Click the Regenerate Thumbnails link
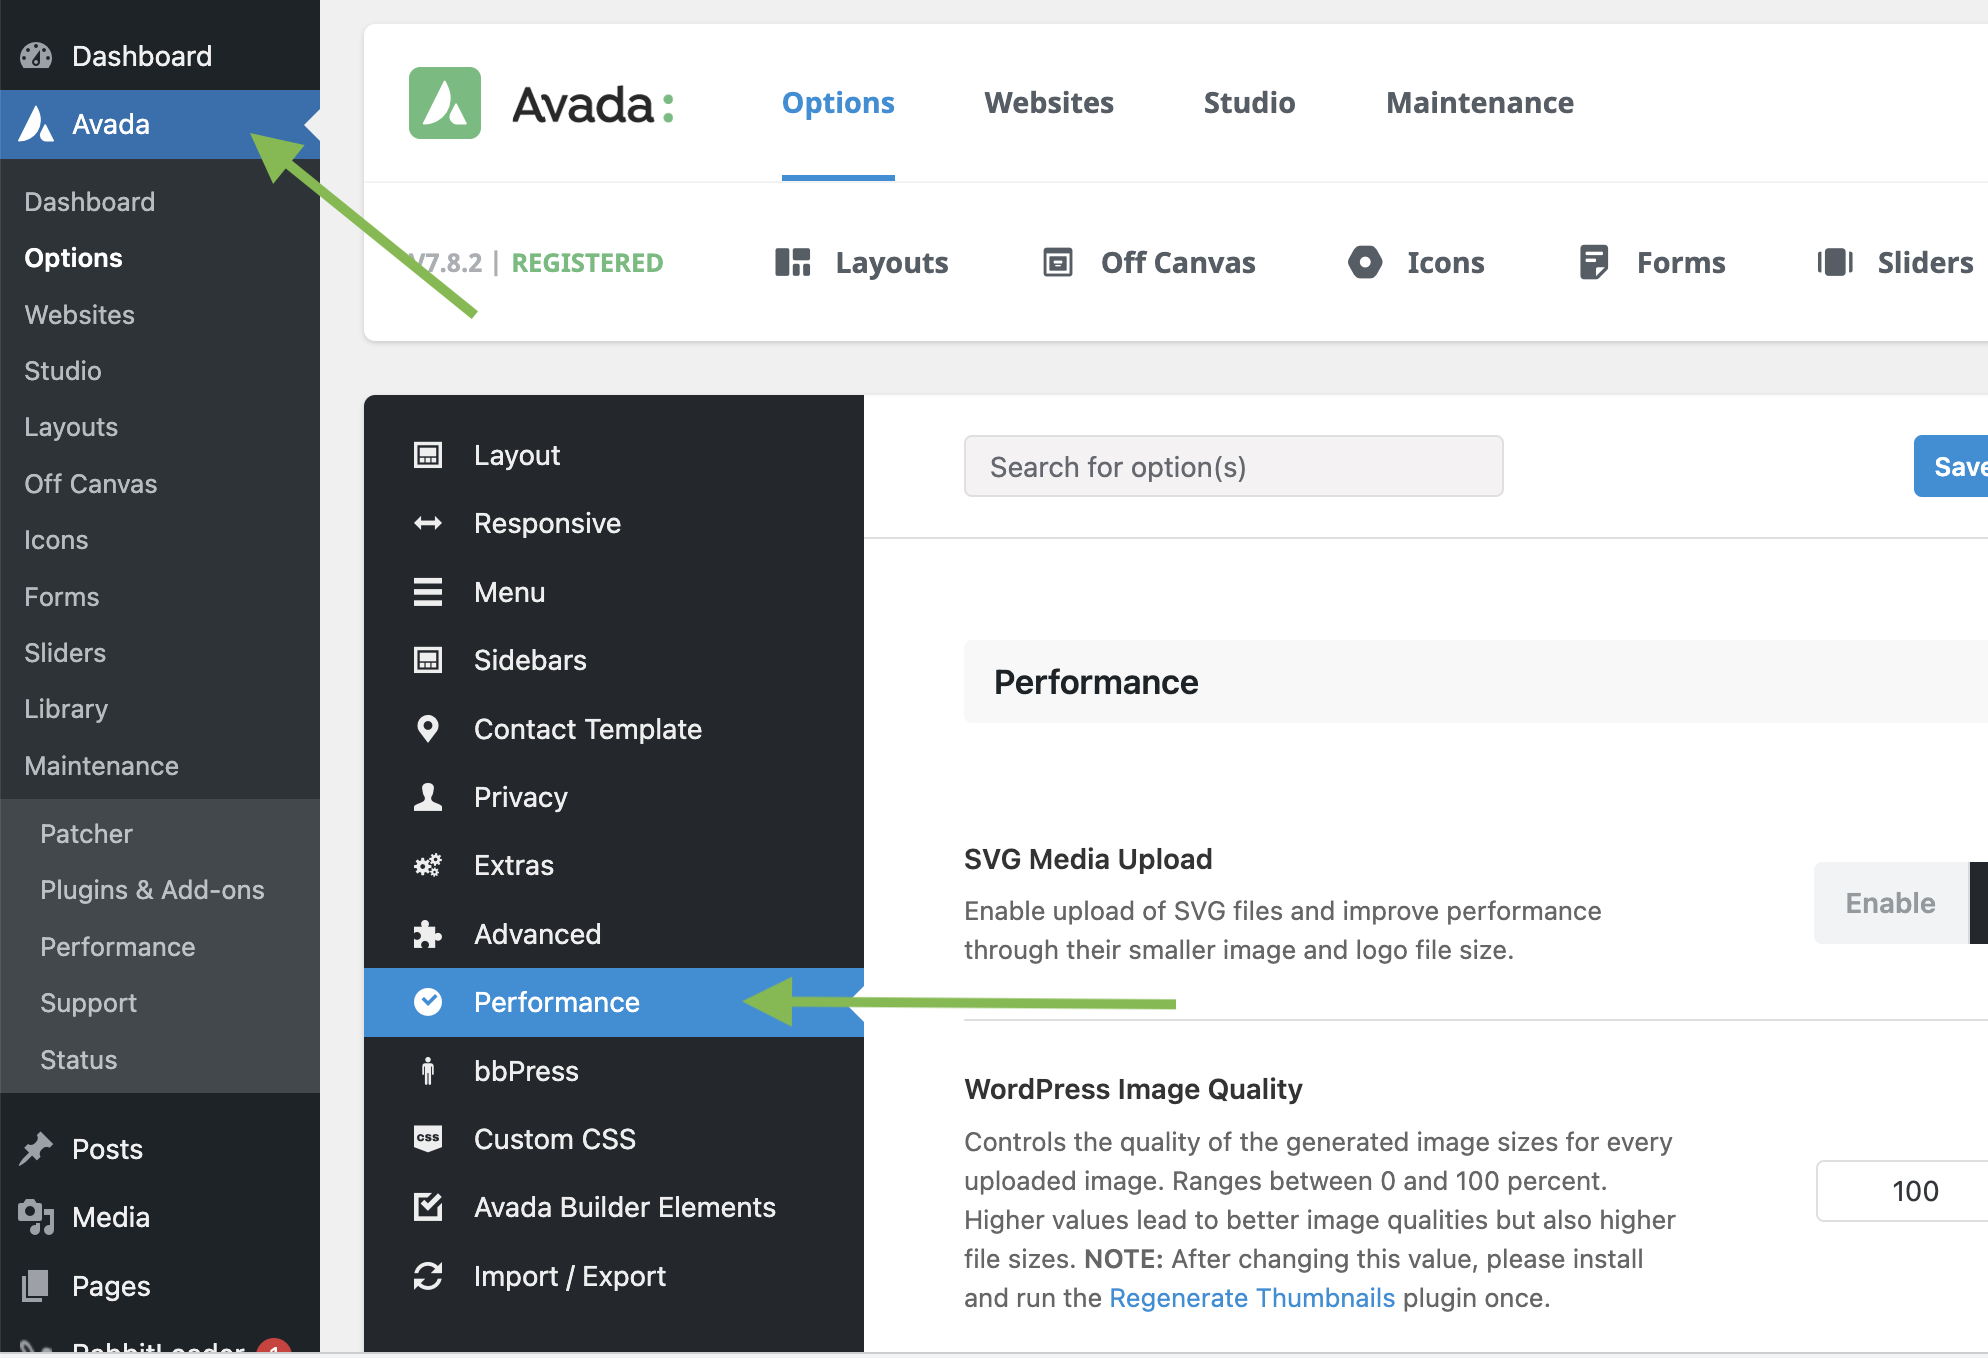This screenshot has width=1988, height=1358. [1252, 1297]
